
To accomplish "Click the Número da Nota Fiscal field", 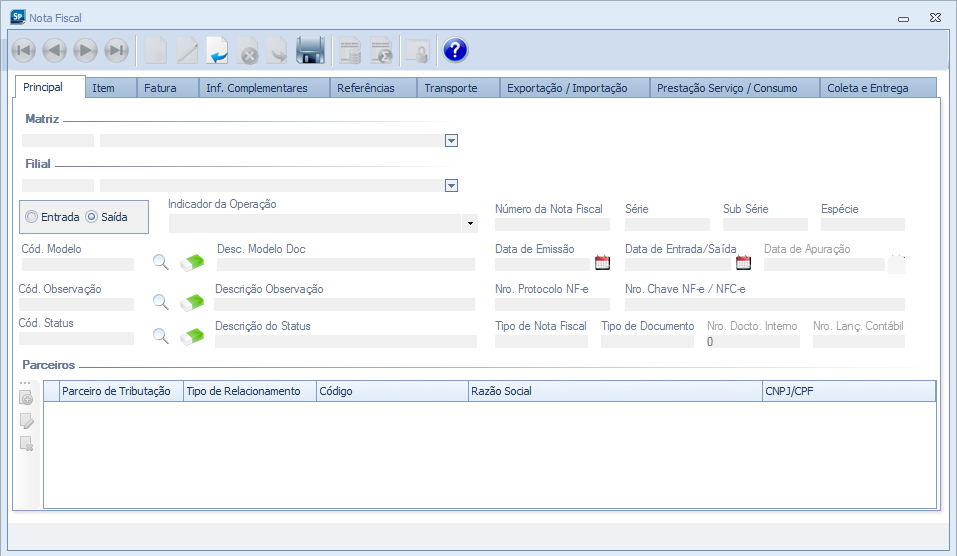I will (x=552, y=225).
